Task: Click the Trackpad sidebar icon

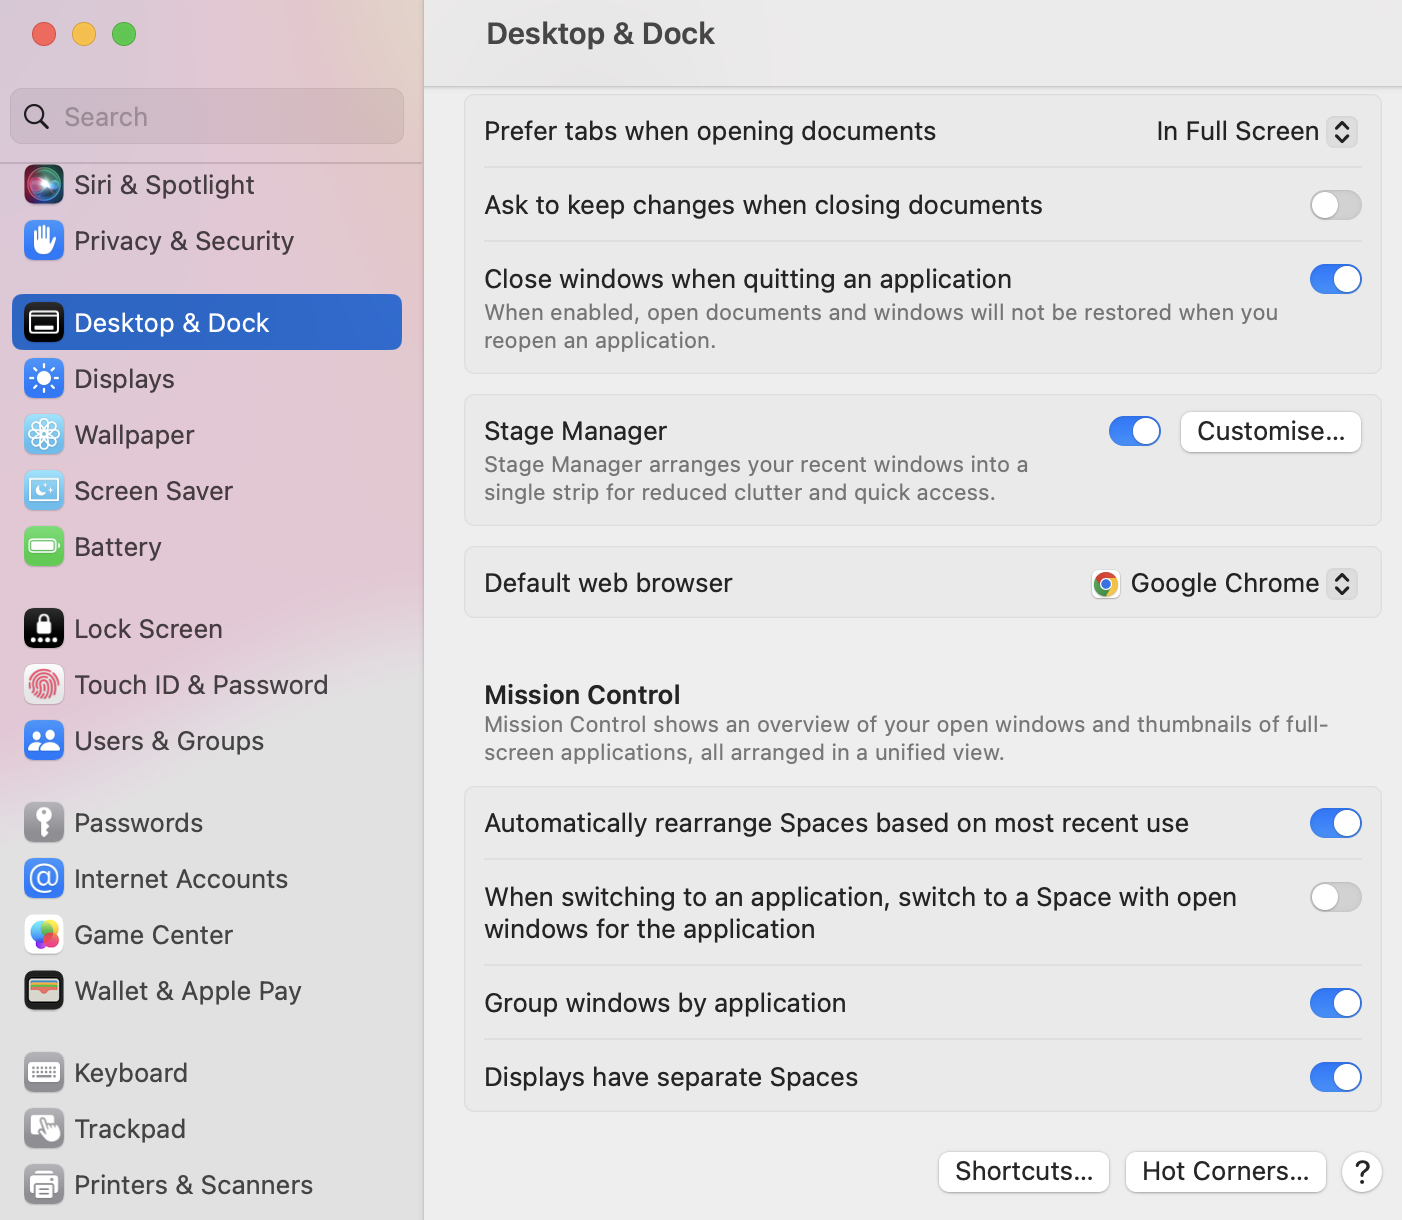Action: (x=44, y=1129)
